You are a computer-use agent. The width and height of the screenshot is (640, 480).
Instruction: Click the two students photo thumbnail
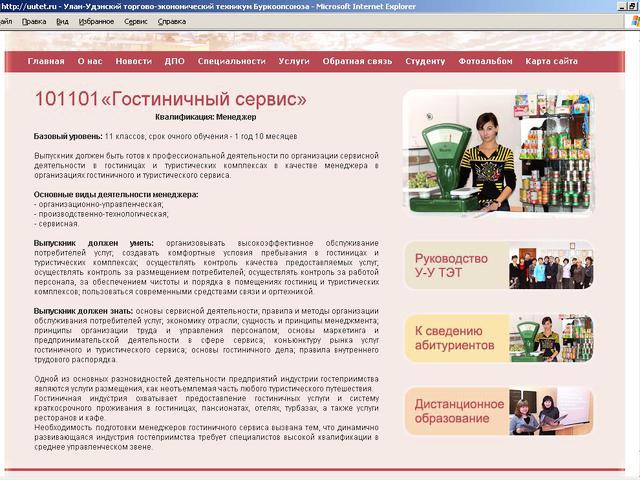(551, 411)
